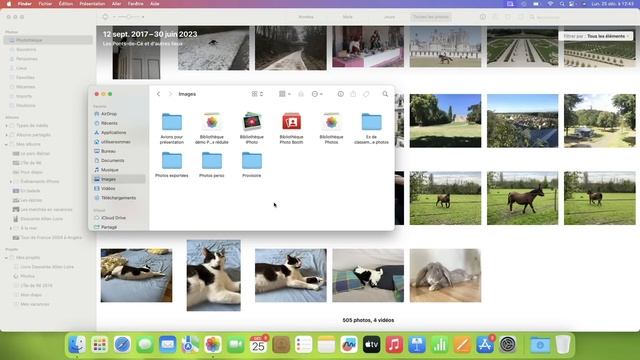The image size is (640, 360).
Task: Select the town rooftops aerial photo
Action: pyautogui.click(x=522, y=121)
